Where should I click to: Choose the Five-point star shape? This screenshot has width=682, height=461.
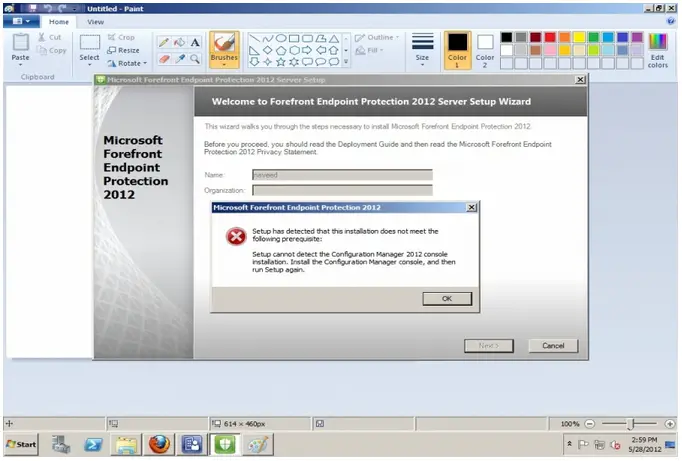(x=281, y=62)
